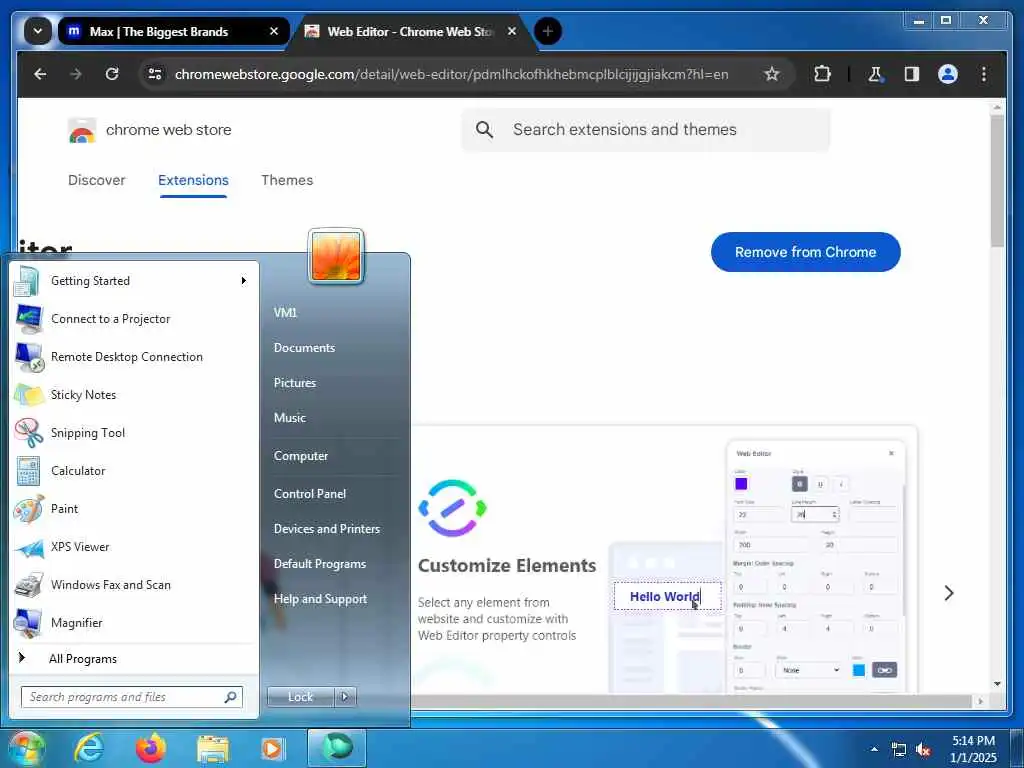Open the Themes section
The height and width of the screenshot is (768, 1024).
click(287, 180)
